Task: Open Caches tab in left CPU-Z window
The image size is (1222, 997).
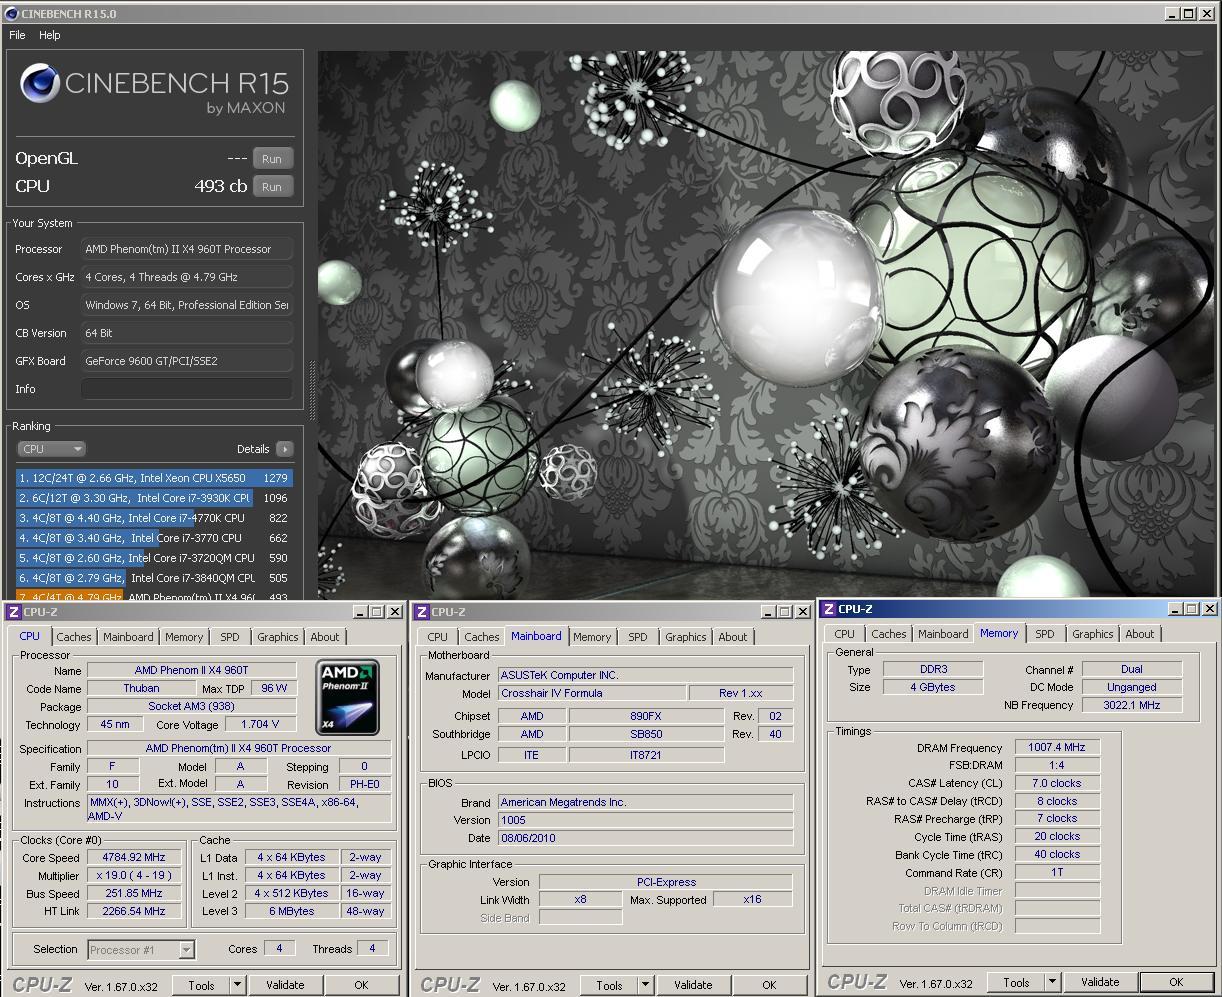Action: (74, 637)
